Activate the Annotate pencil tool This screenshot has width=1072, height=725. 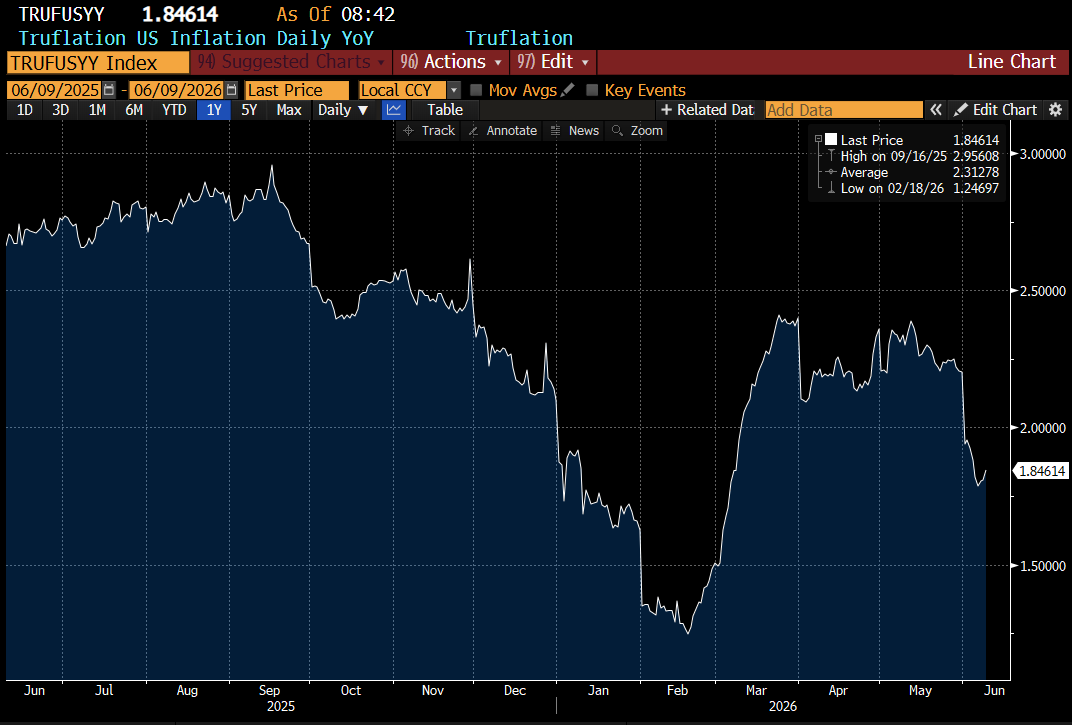(502, 131)
